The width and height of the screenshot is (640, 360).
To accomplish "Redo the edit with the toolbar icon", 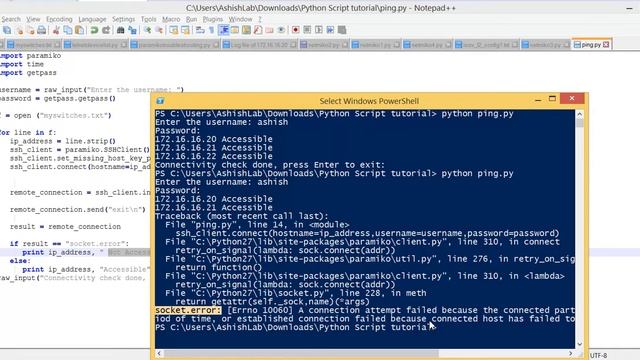I will coord(106,30).
